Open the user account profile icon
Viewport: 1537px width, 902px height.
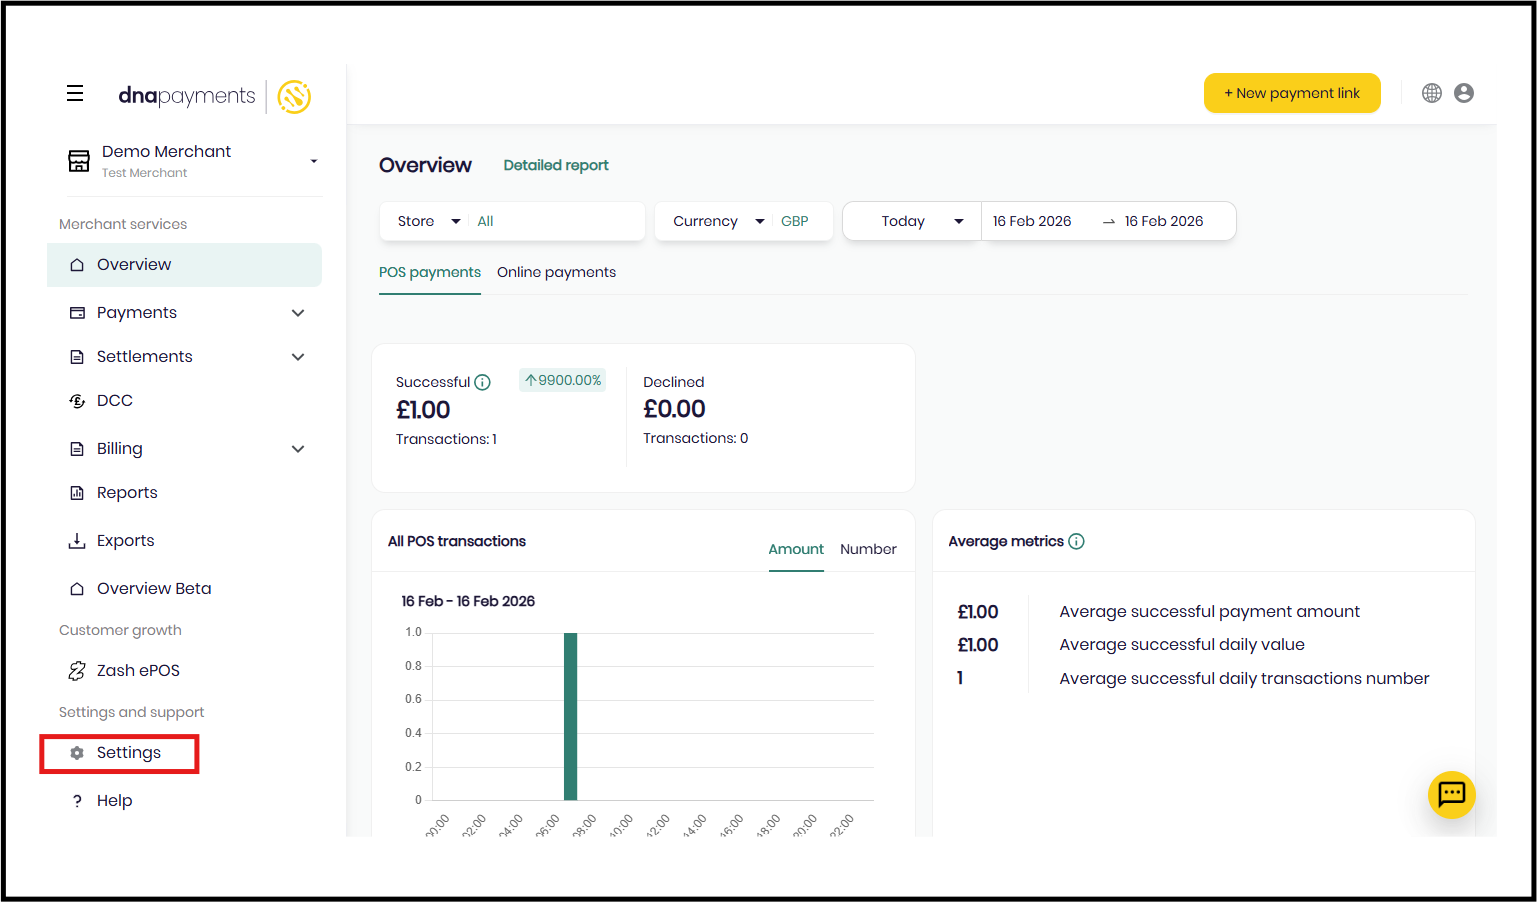pos(1464,93)
